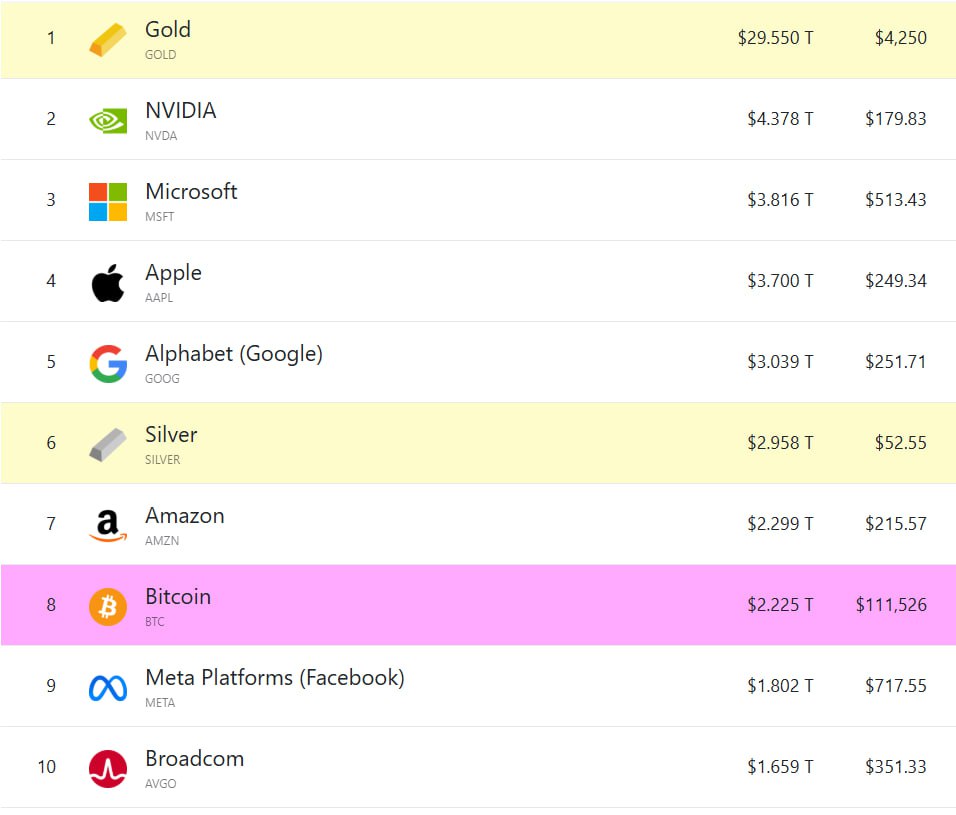956x815 pixels.
Task: Click the Microsoft logo icon
Action: 107,201
